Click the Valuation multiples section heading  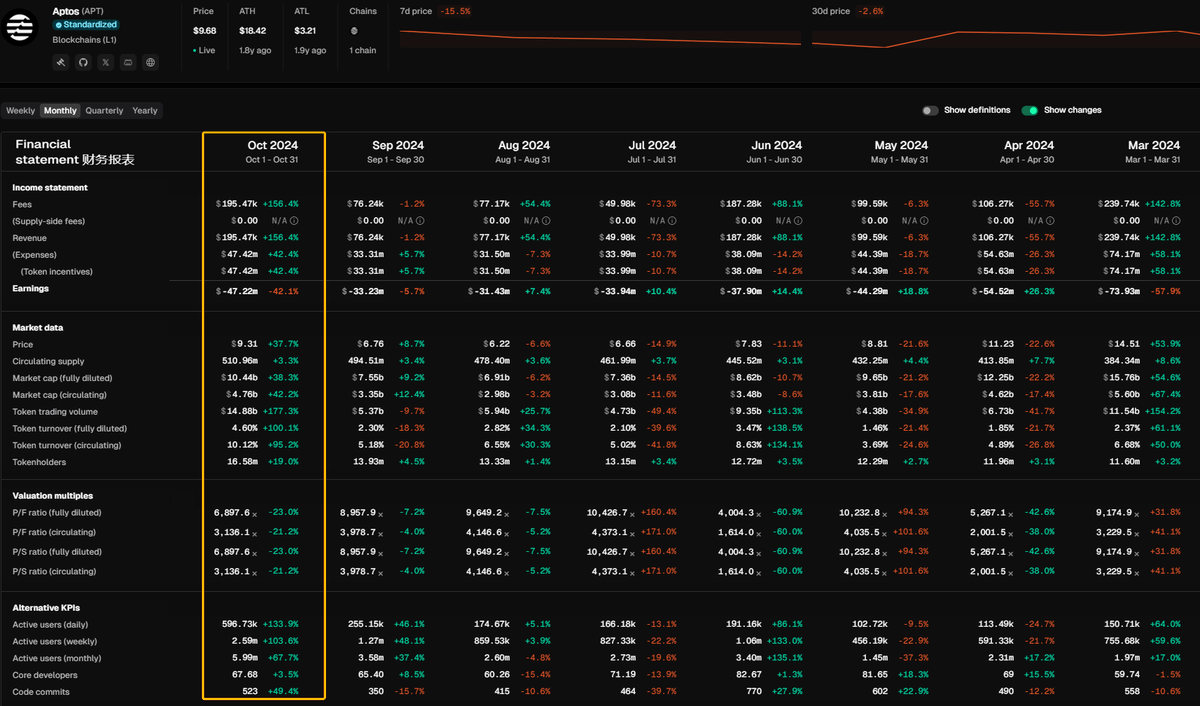[52, 496]
